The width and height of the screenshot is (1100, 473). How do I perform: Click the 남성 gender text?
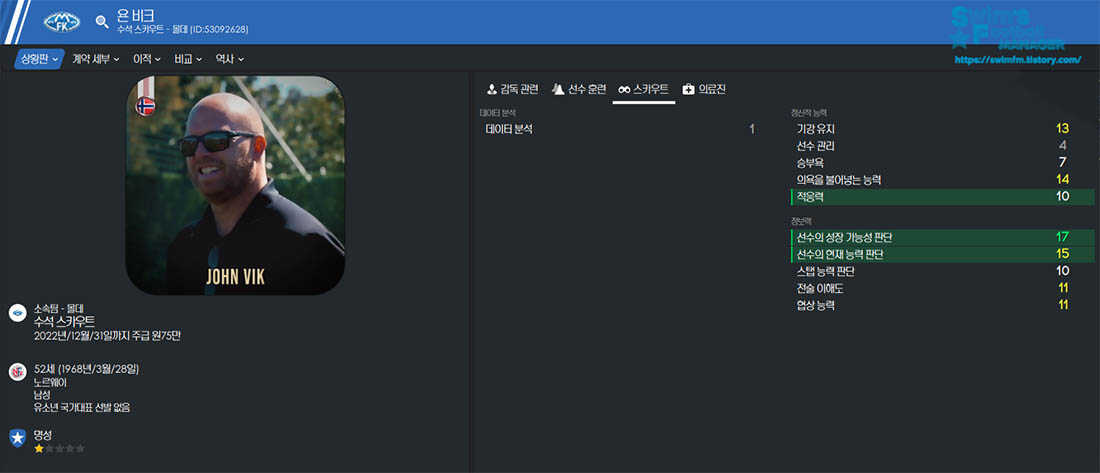(x=42, y=394)
